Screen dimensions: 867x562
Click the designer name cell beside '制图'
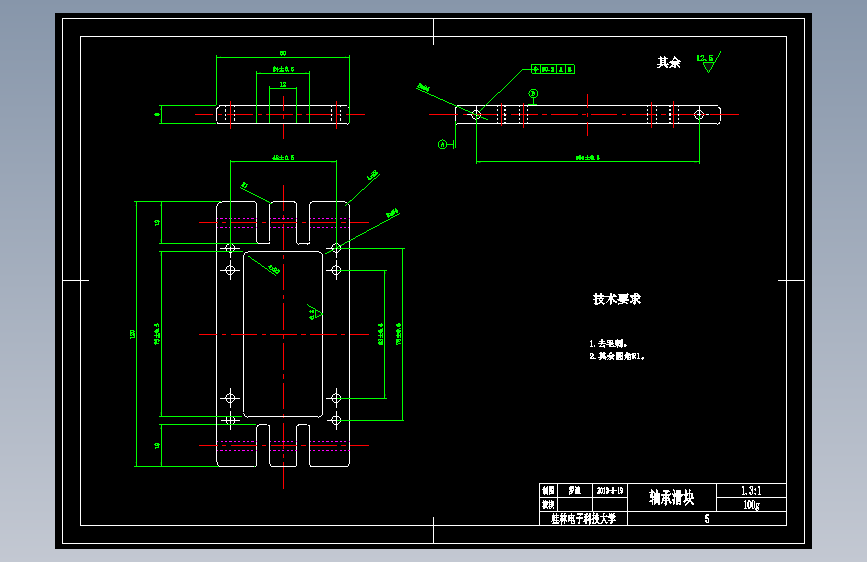tap(574, 491)
